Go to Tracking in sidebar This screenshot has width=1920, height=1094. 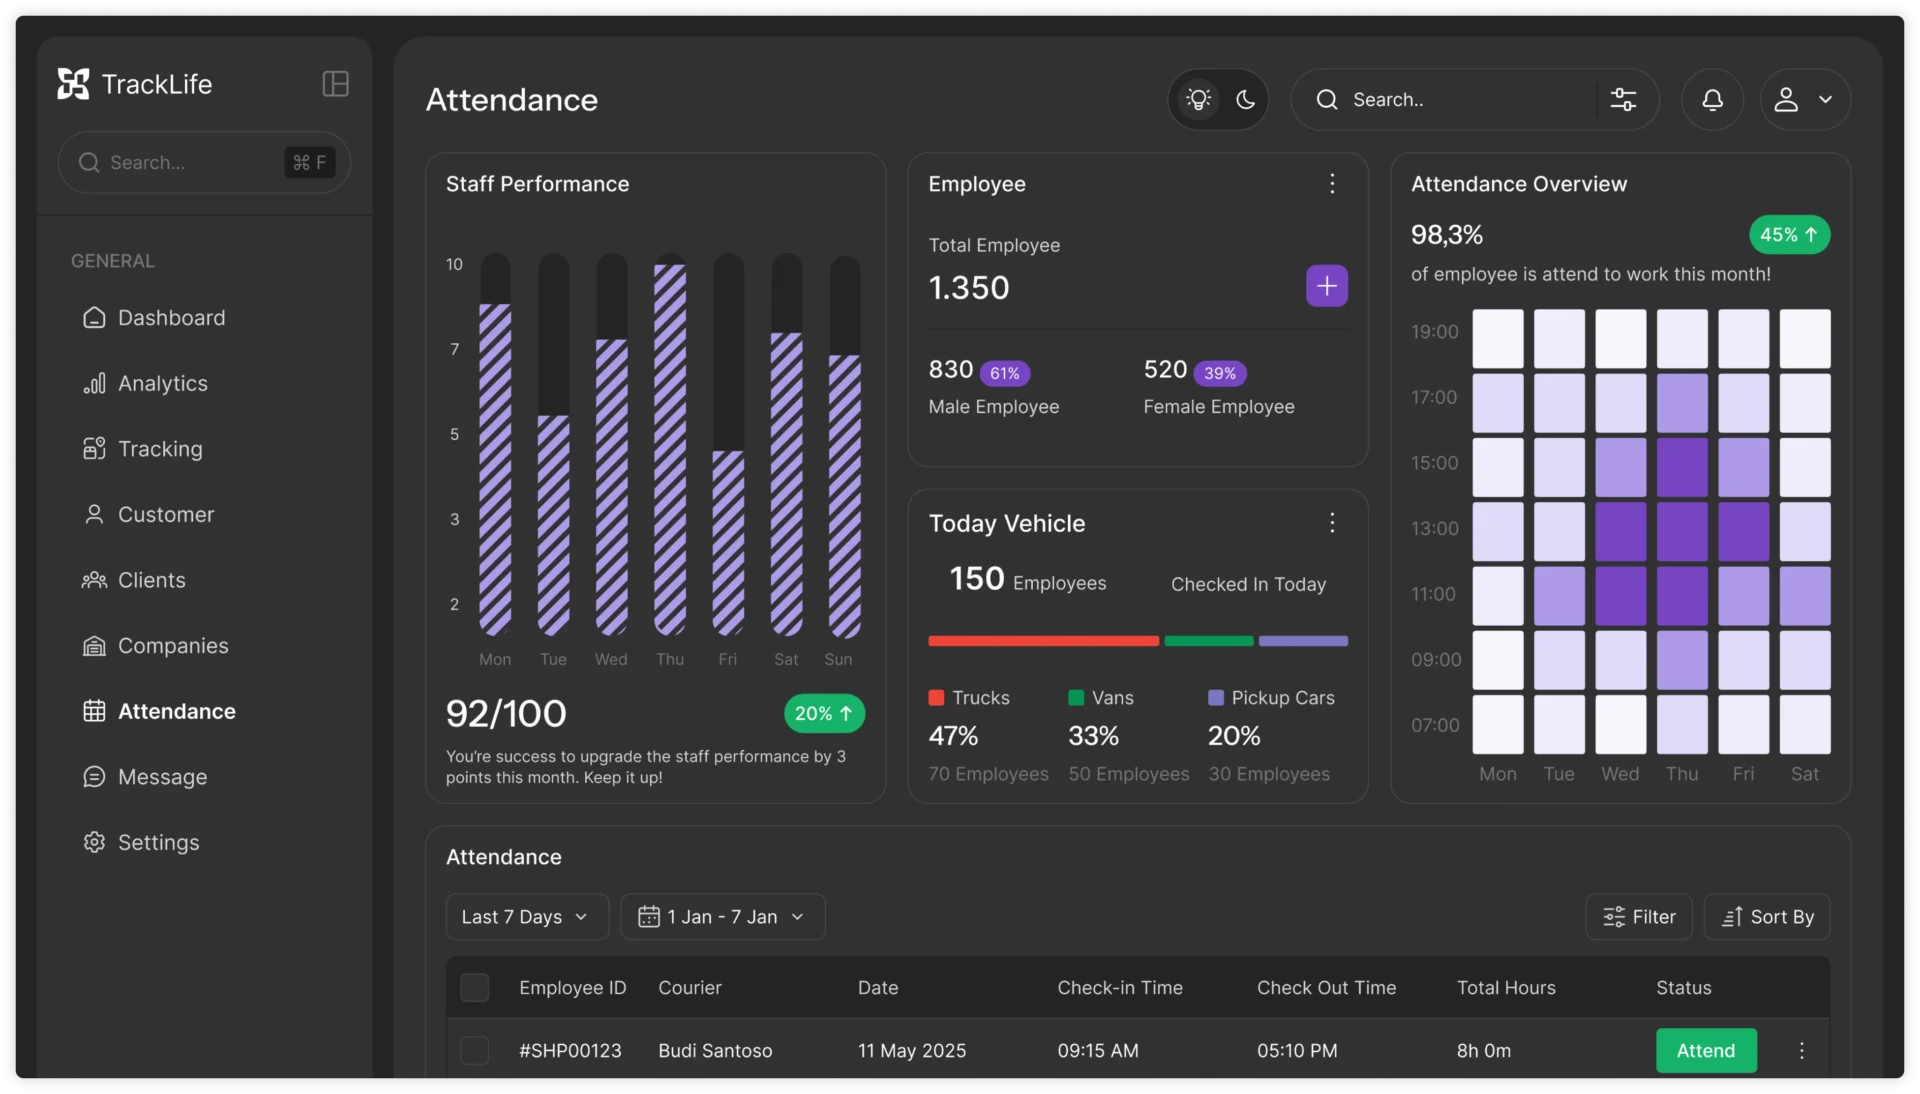(x=160, y=449)
